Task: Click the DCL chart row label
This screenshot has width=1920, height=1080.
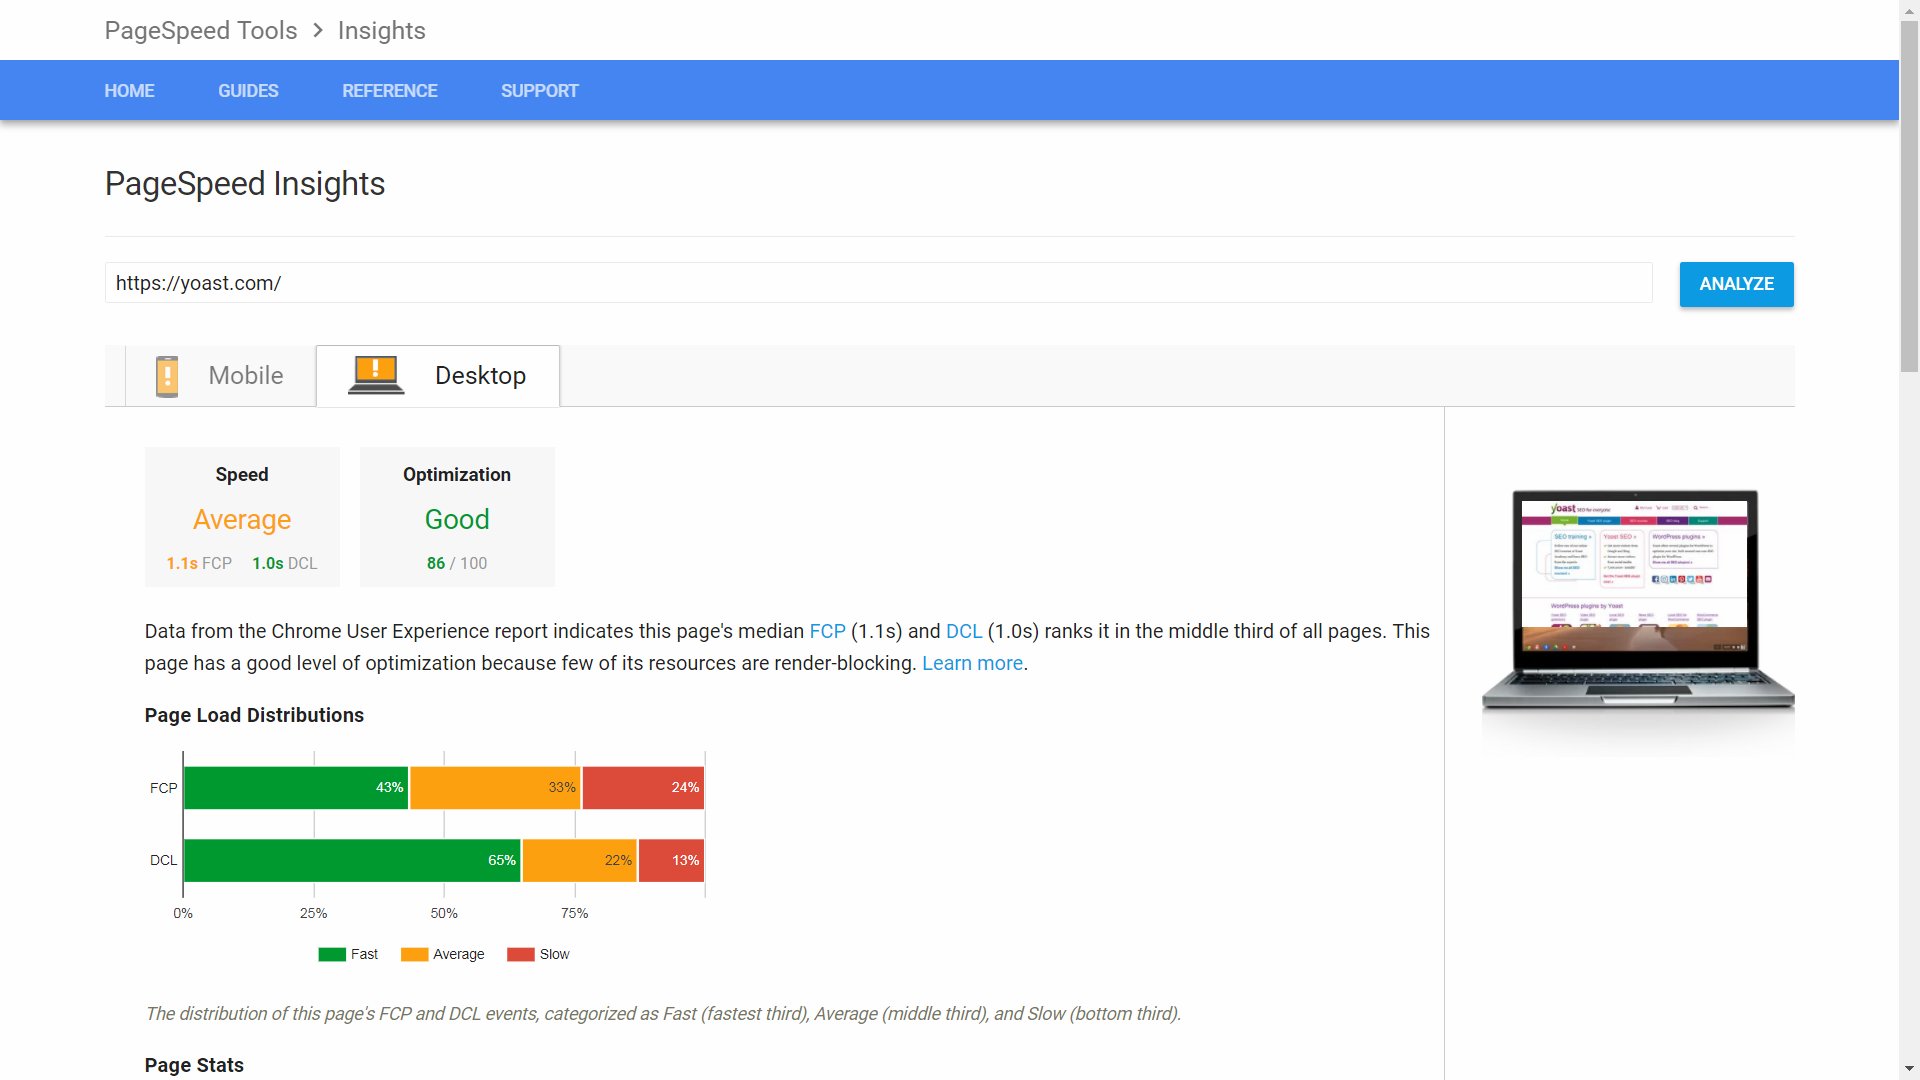Action: 163,860
